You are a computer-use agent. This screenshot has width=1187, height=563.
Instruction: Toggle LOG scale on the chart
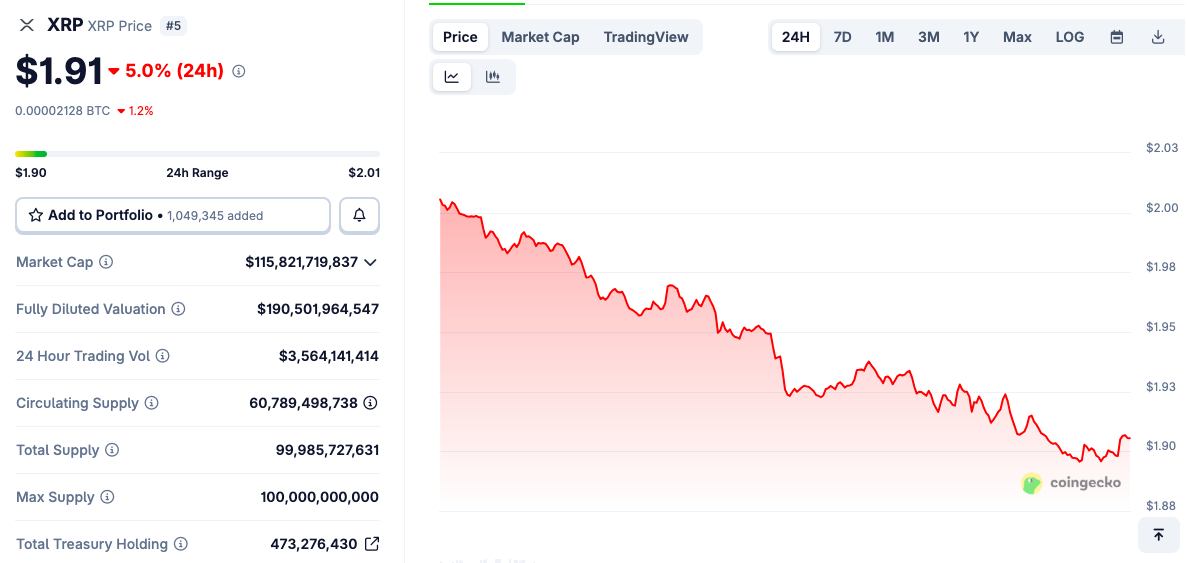tap(1069, 37)
